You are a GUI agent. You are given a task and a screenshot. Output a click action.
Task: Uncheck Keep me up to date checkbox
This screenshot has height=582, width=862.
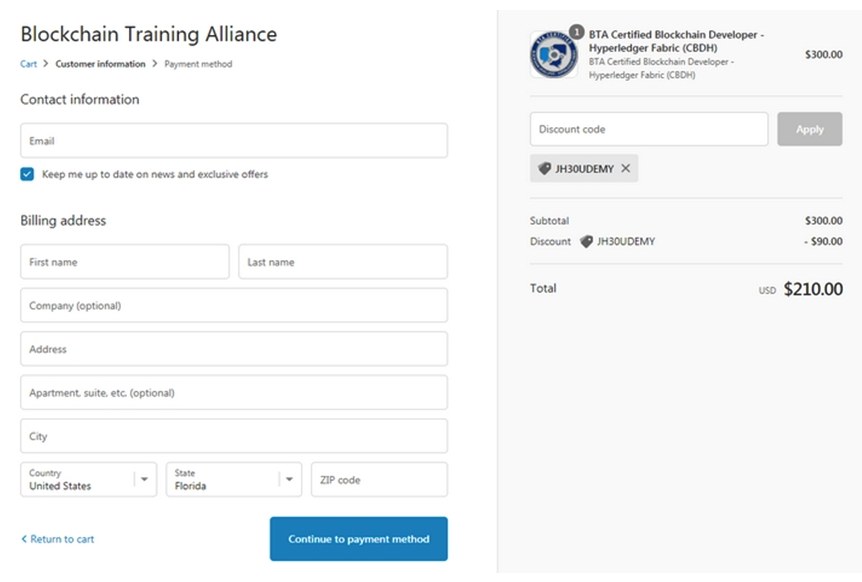(27, 174)
